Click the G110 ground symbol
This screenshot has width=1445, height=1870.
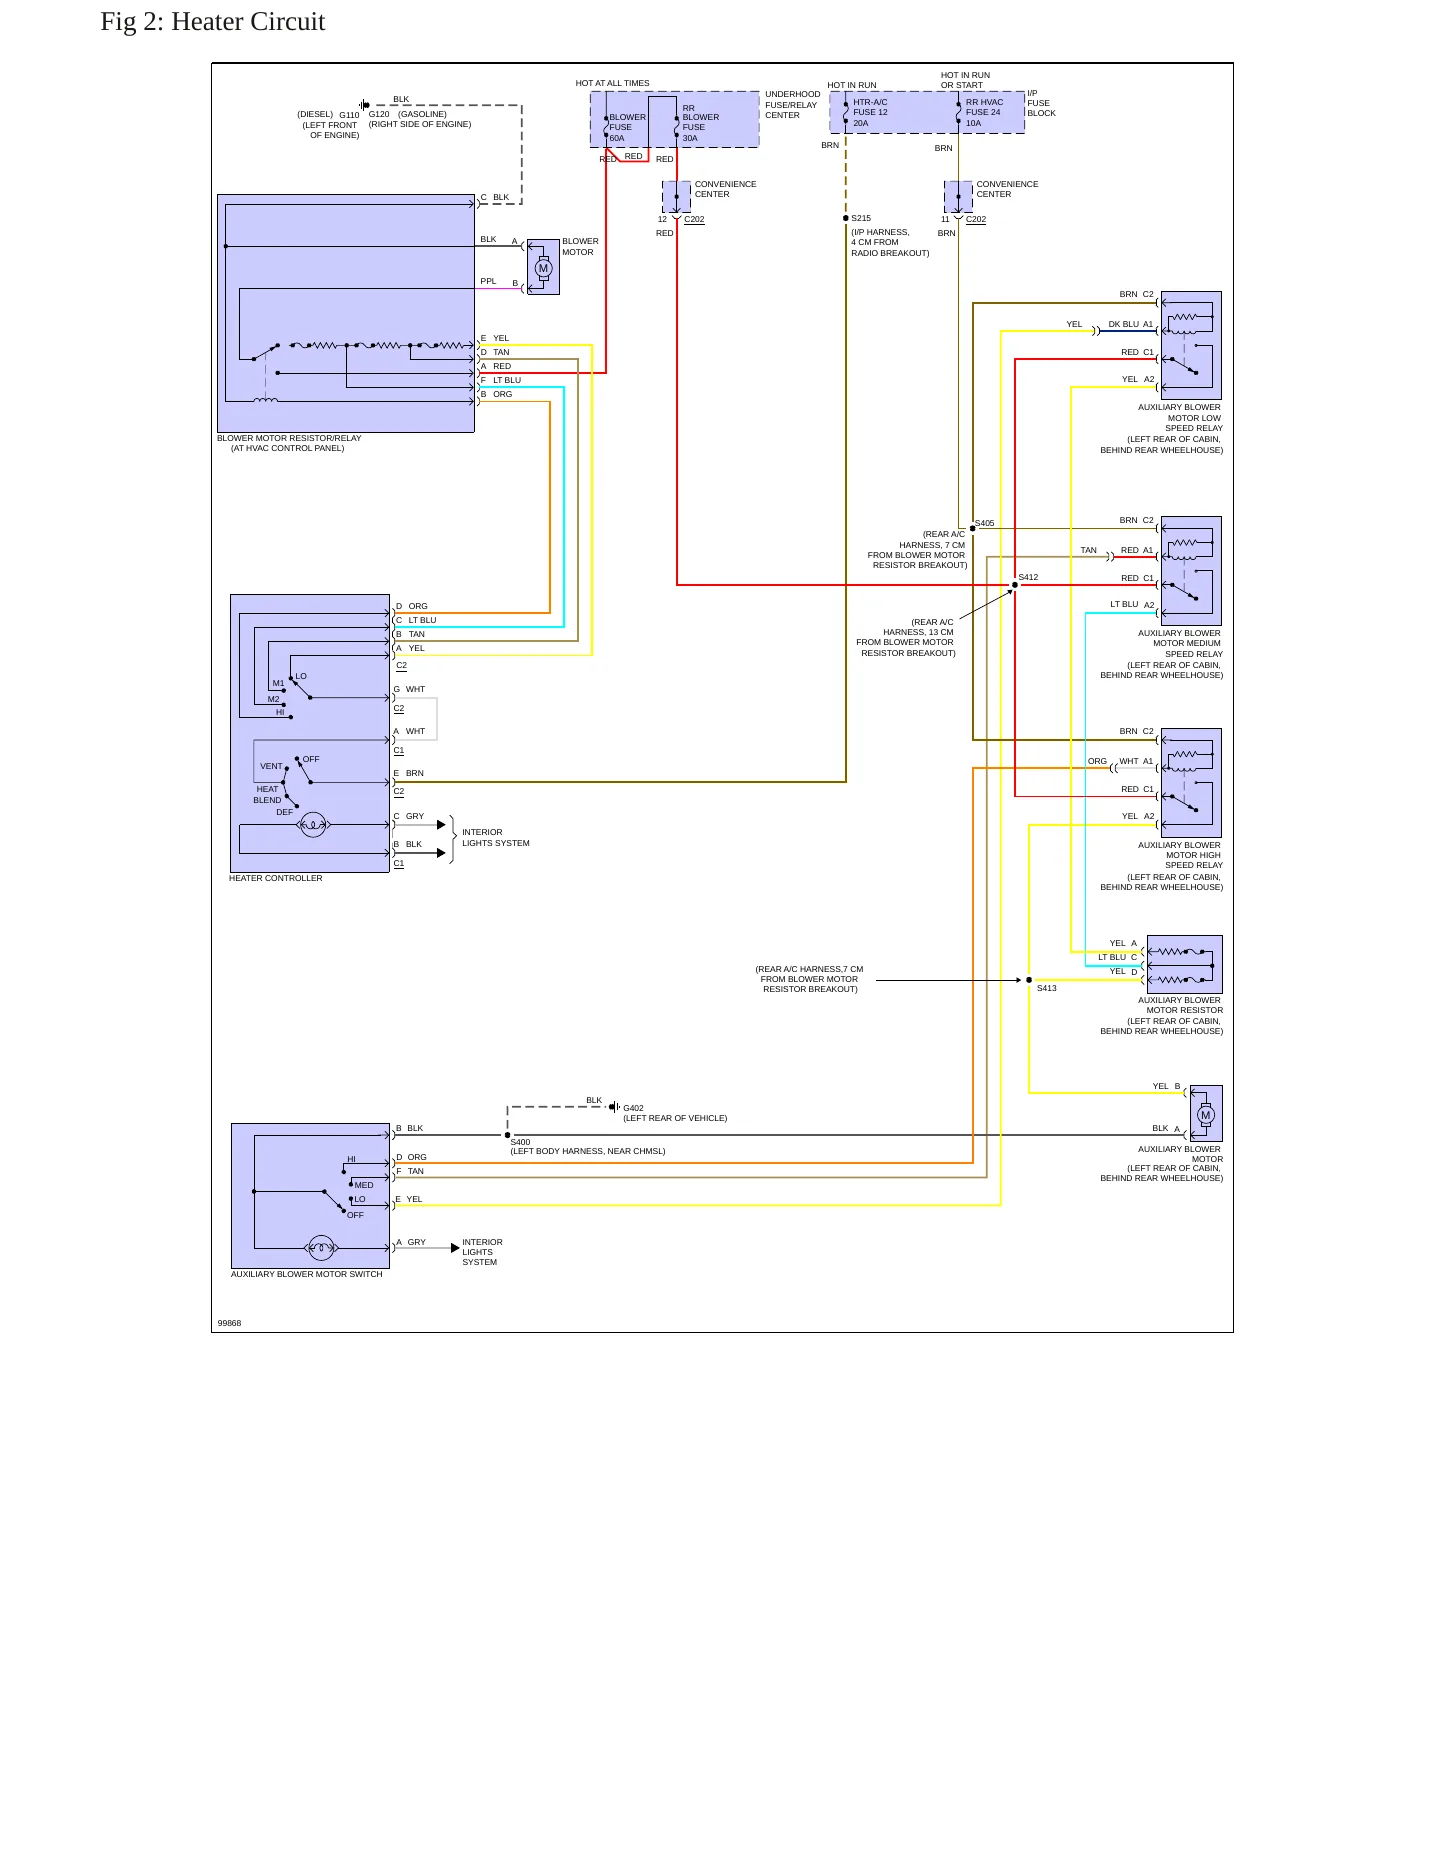click(365, 105)
